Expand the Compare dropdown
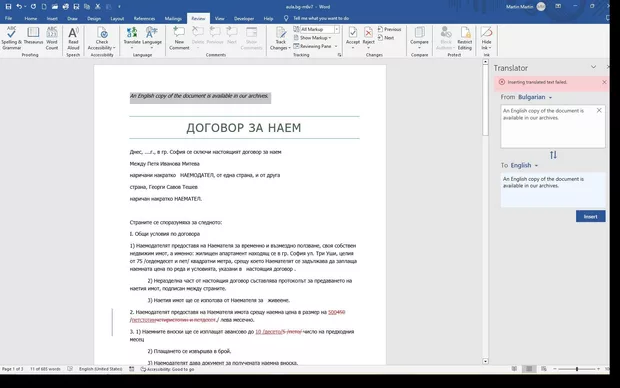 pos(419,47)
